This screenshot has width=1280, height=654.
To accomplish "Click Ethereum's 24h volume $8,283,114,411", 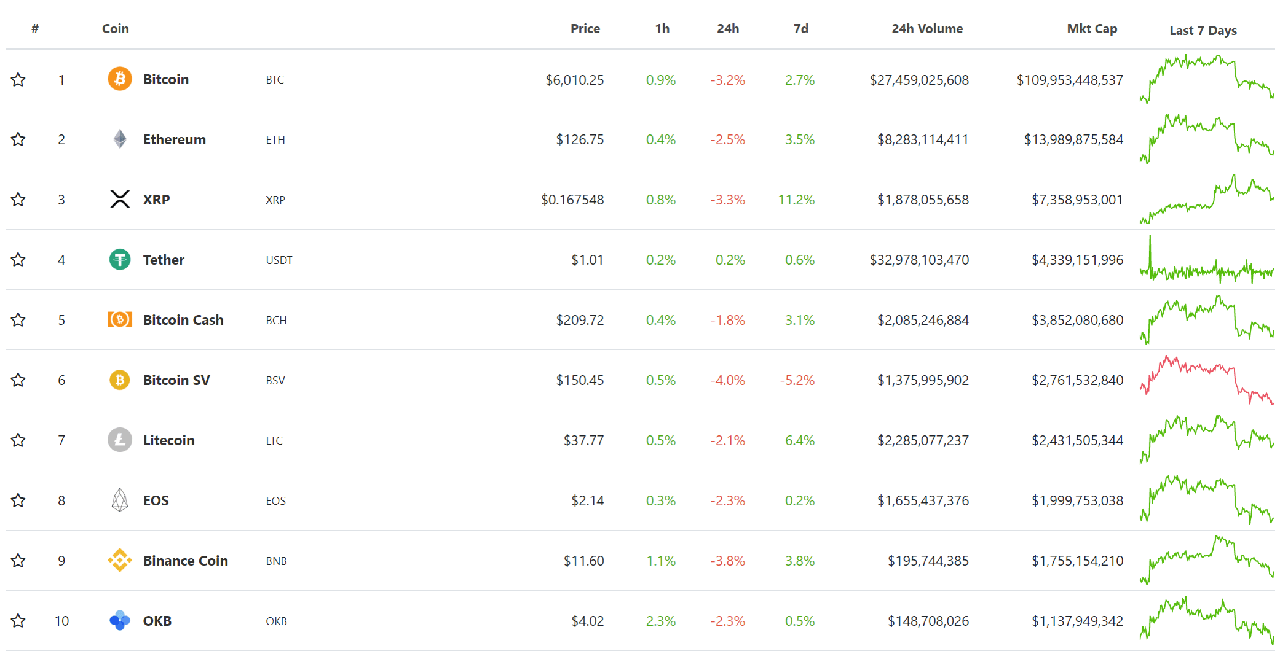I will coord(923,140).
